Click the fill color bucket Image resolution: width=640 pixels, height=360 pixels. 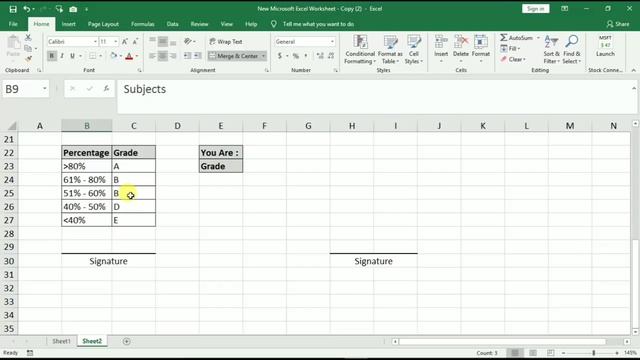(114, 56)
